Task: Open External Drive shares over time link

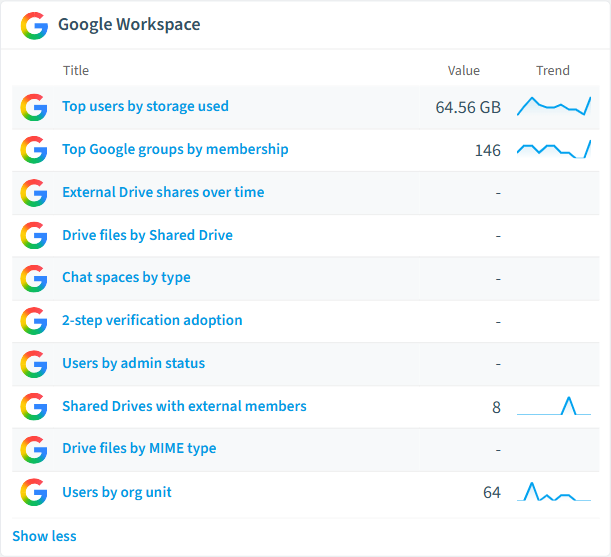Action: (163, 192)
